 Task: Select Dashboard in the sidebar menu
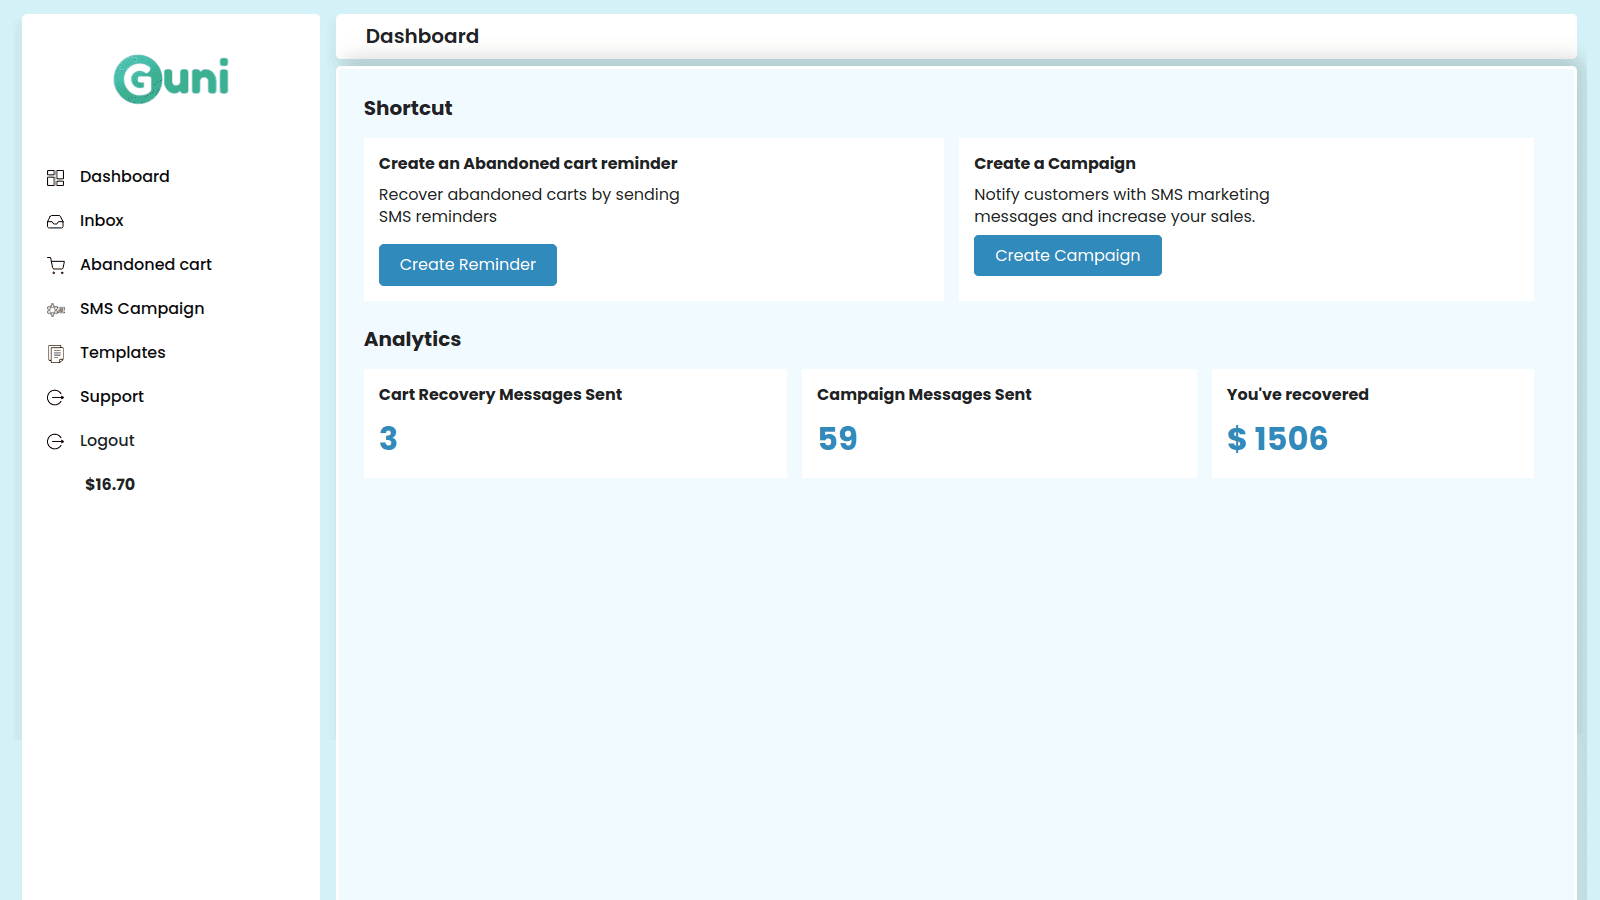coord(124,176)
